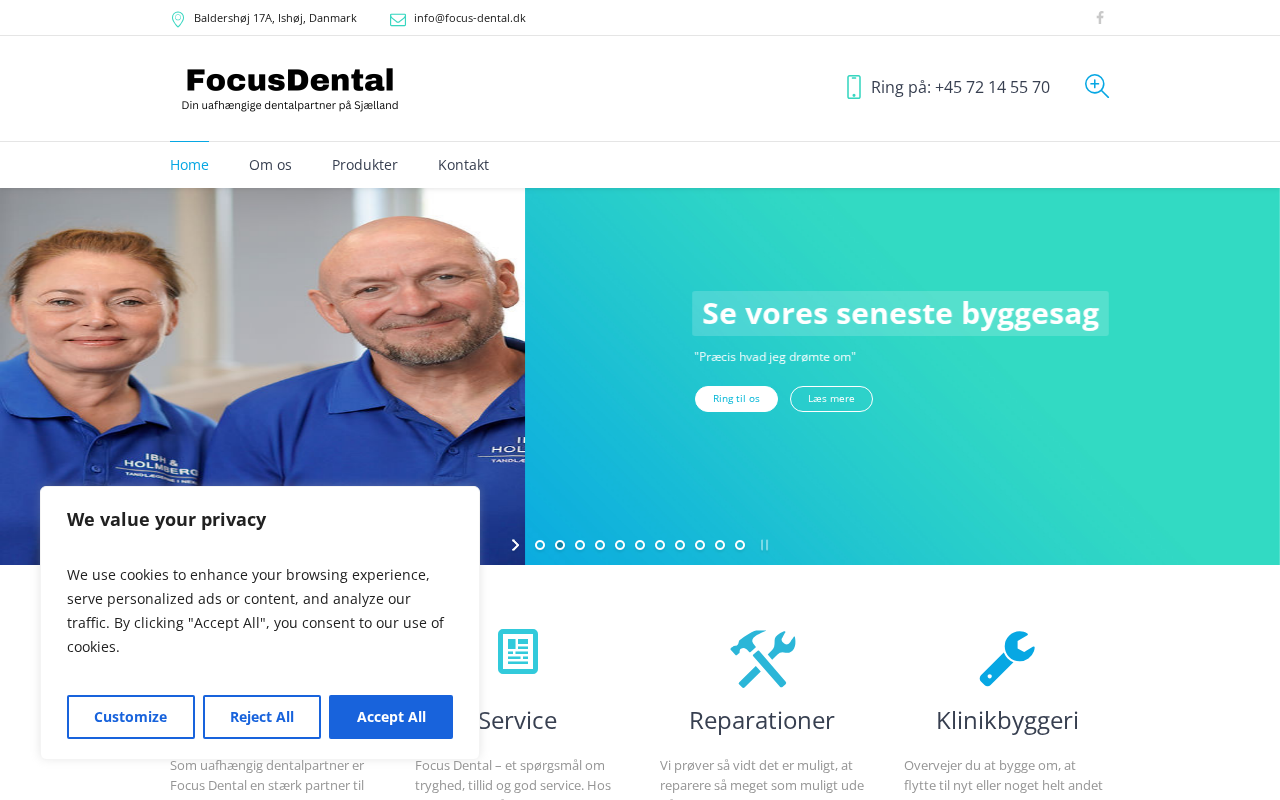Click the Læs mere button
This screenshot has height=800, width=1280.
(831, 399)
